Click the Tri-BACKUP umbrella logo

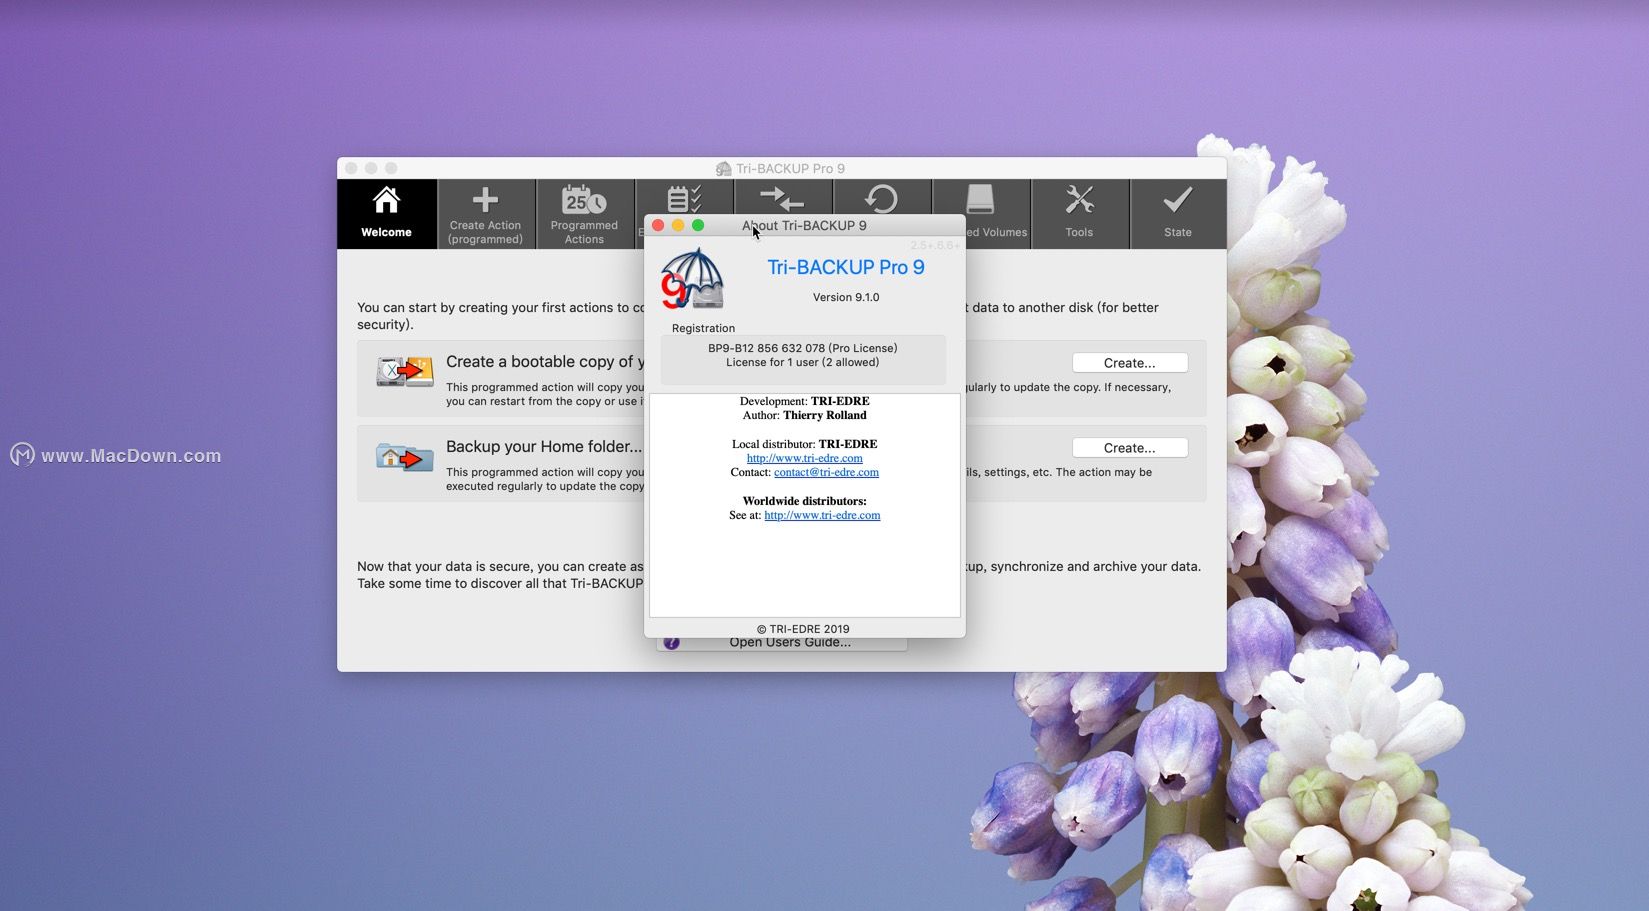click(692, 278)
